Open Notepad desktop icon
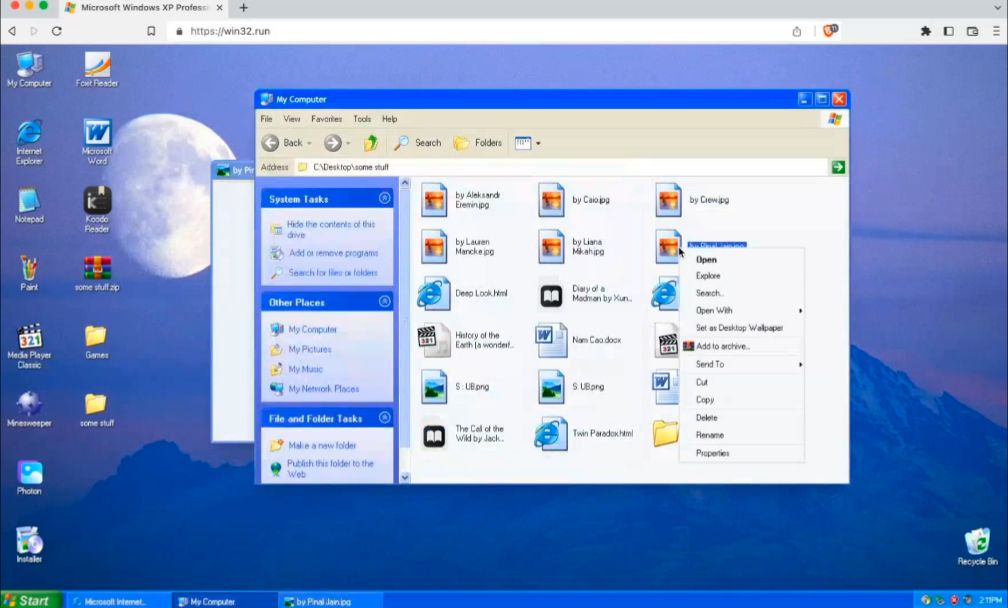 point(29,206)
